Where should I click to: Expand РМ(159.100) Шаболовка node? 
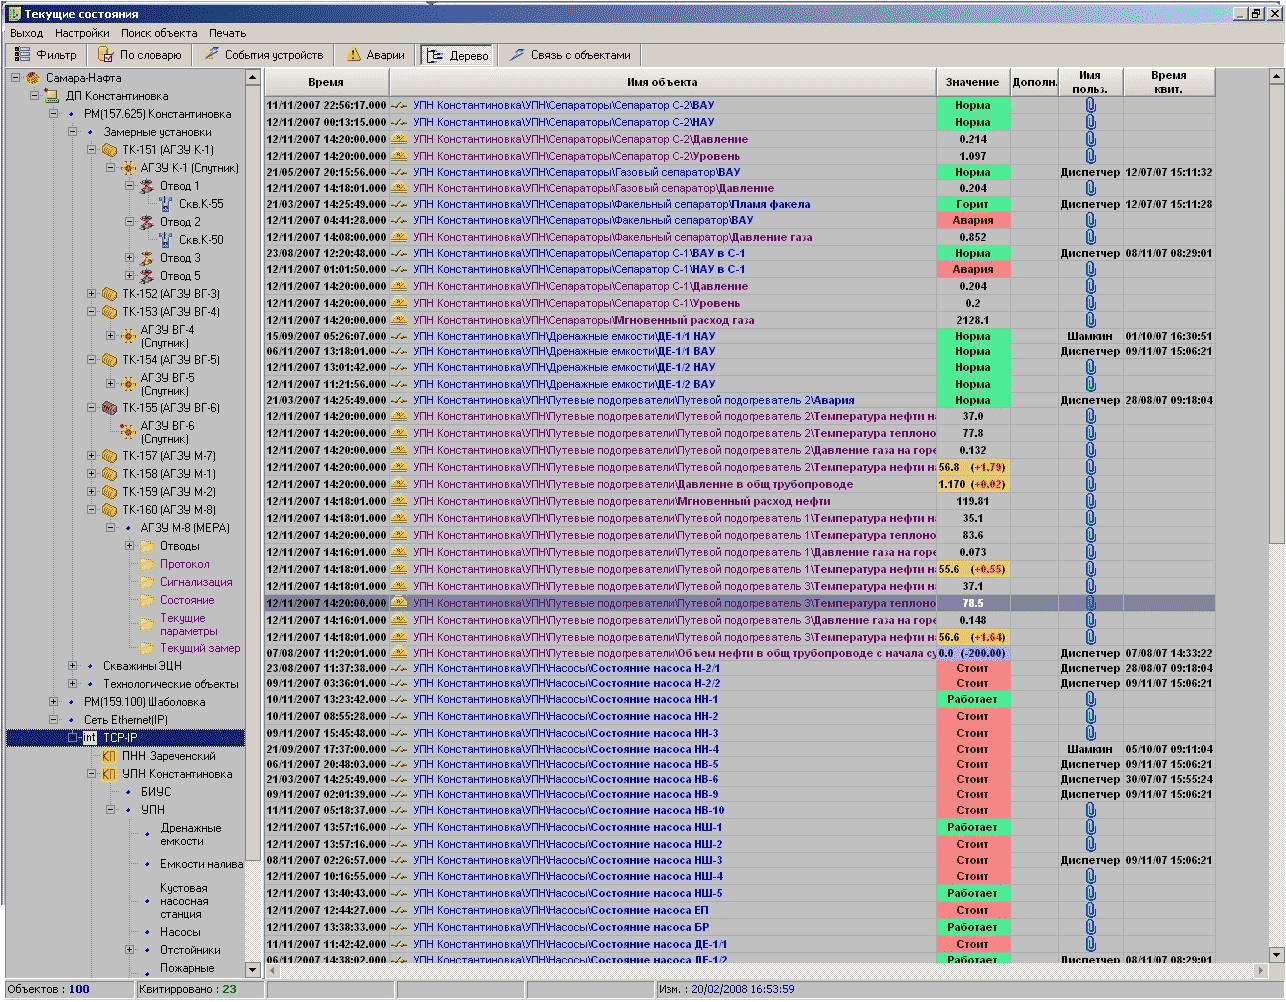point(54,702)
